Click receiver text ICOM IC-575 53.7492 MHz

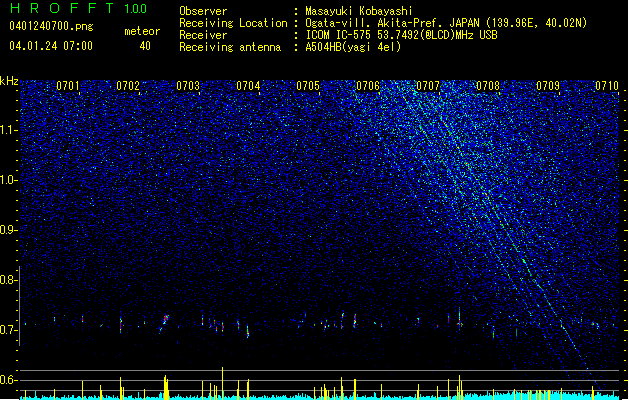click(x=401, y=35)
